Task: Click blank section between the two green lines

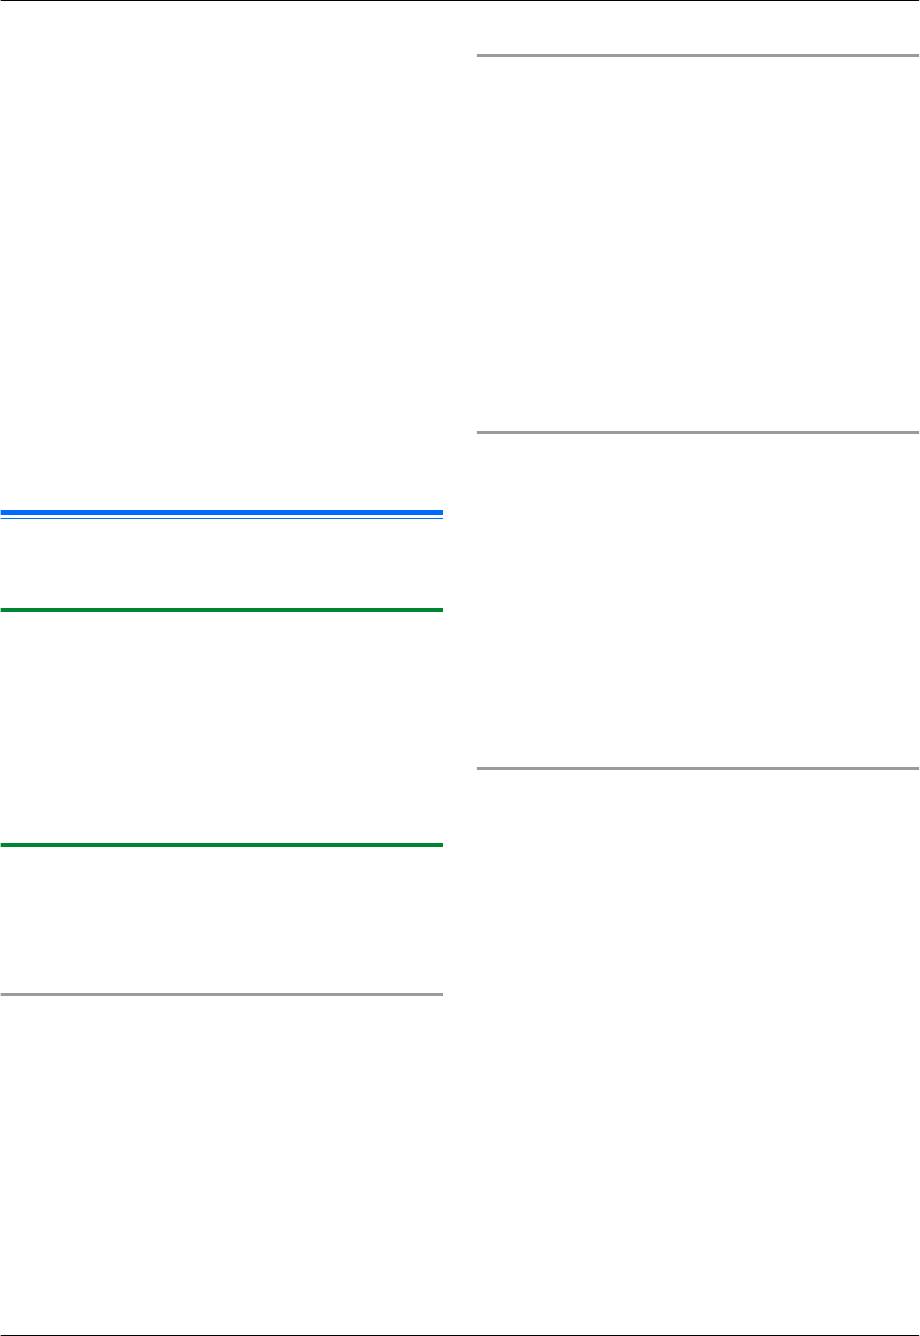Action: [221, 727]
